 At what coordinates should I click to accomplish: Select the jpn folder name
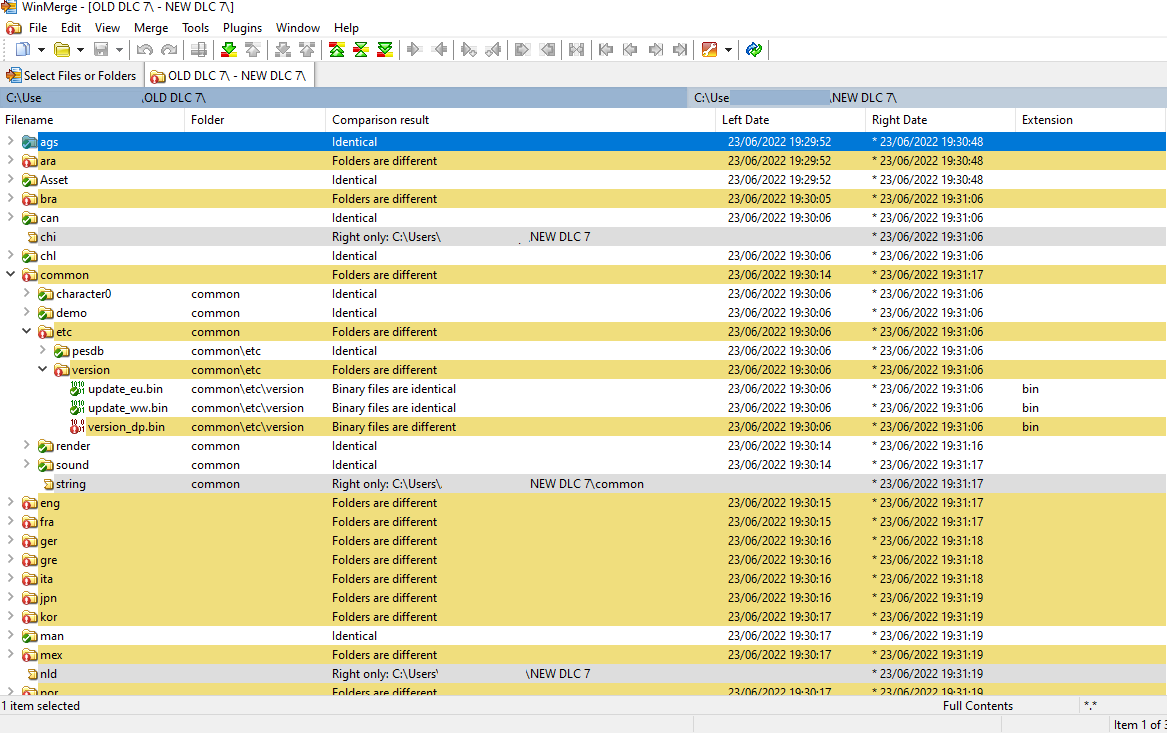[x=48, y=598]
